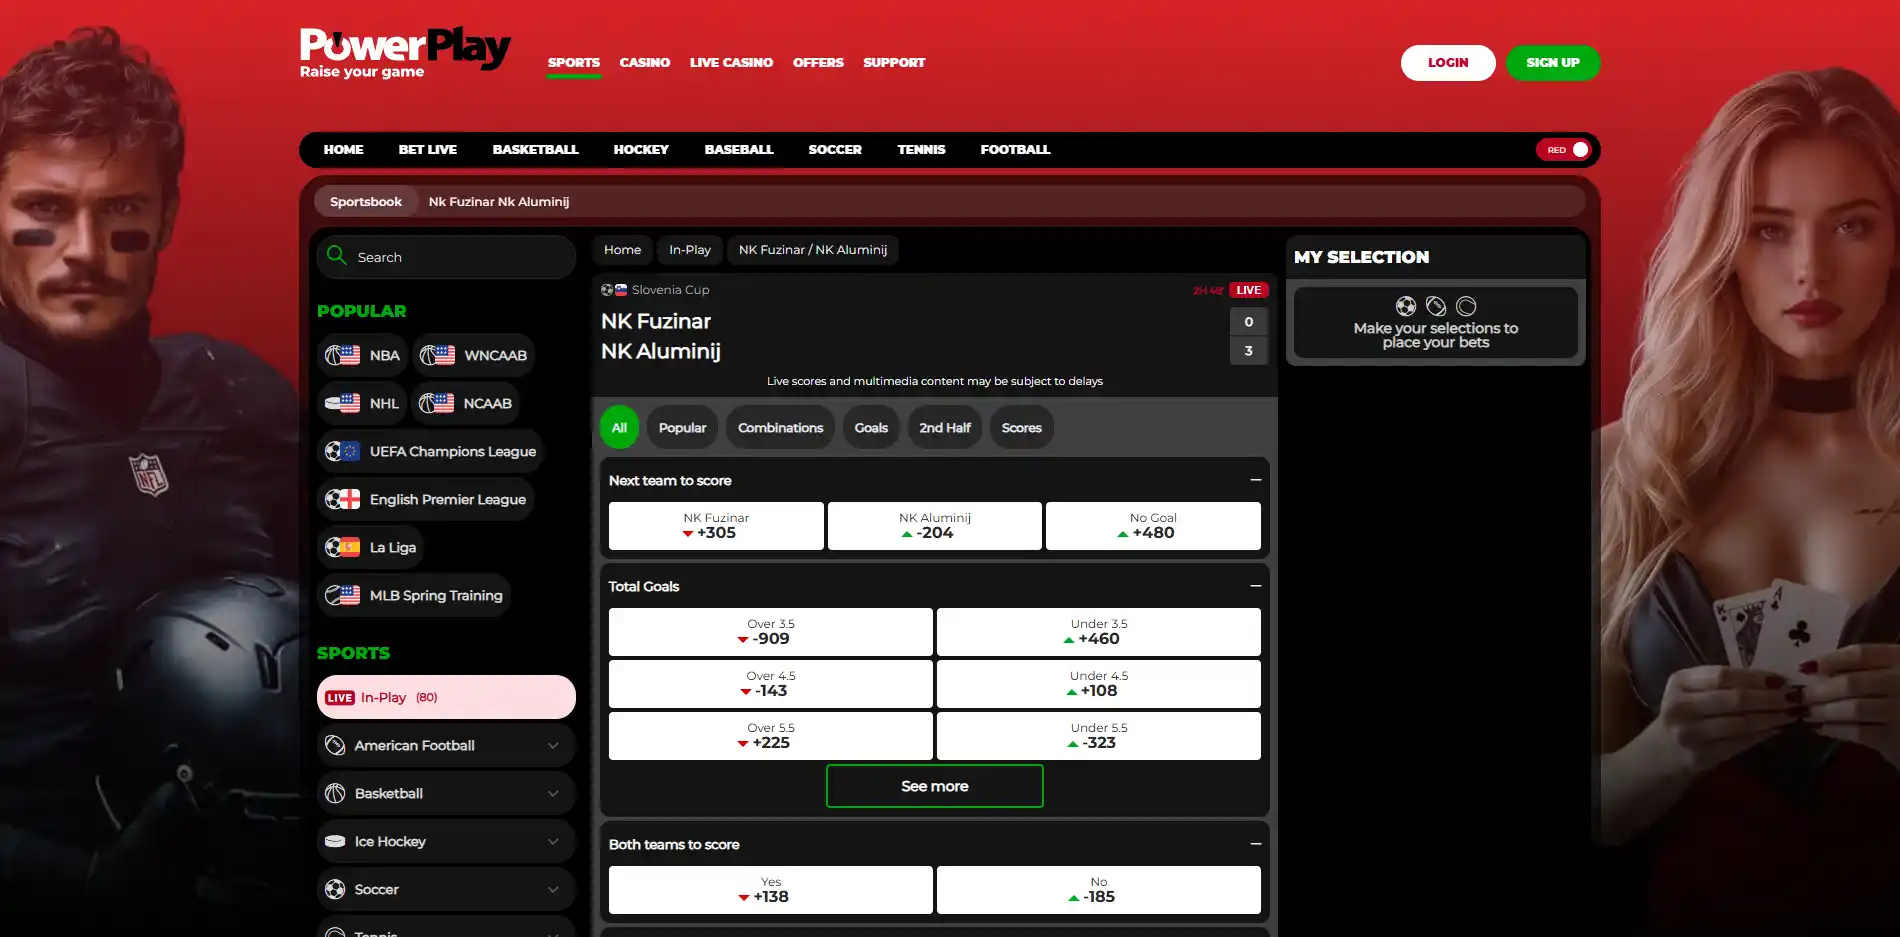
Task: Collapse the Total Goals market
Action: point(1255,586)
